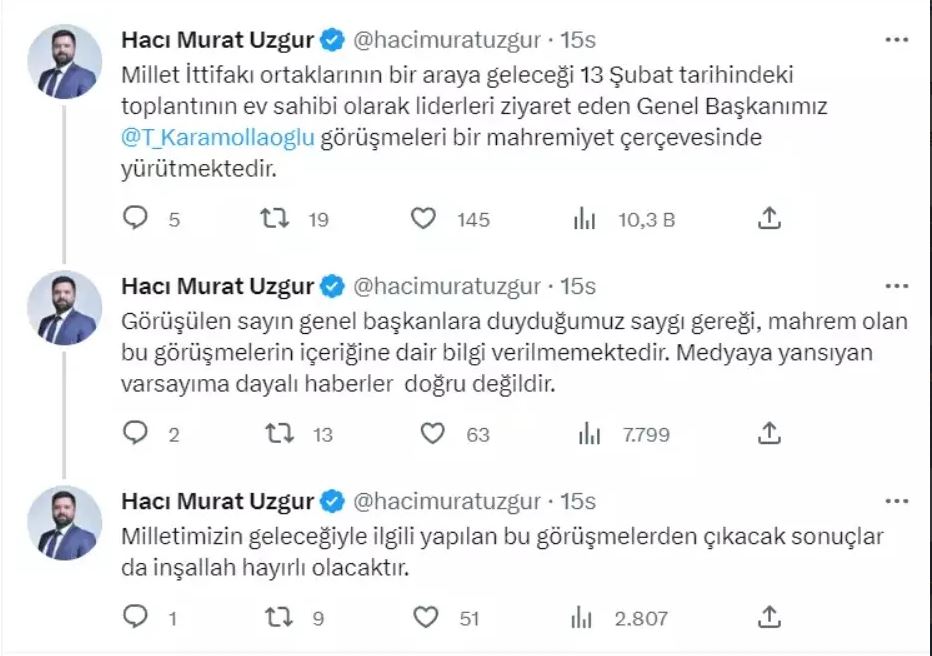932x656 pixels.
Task: Open more options on the second tweet
Action: tap(896, 286)
